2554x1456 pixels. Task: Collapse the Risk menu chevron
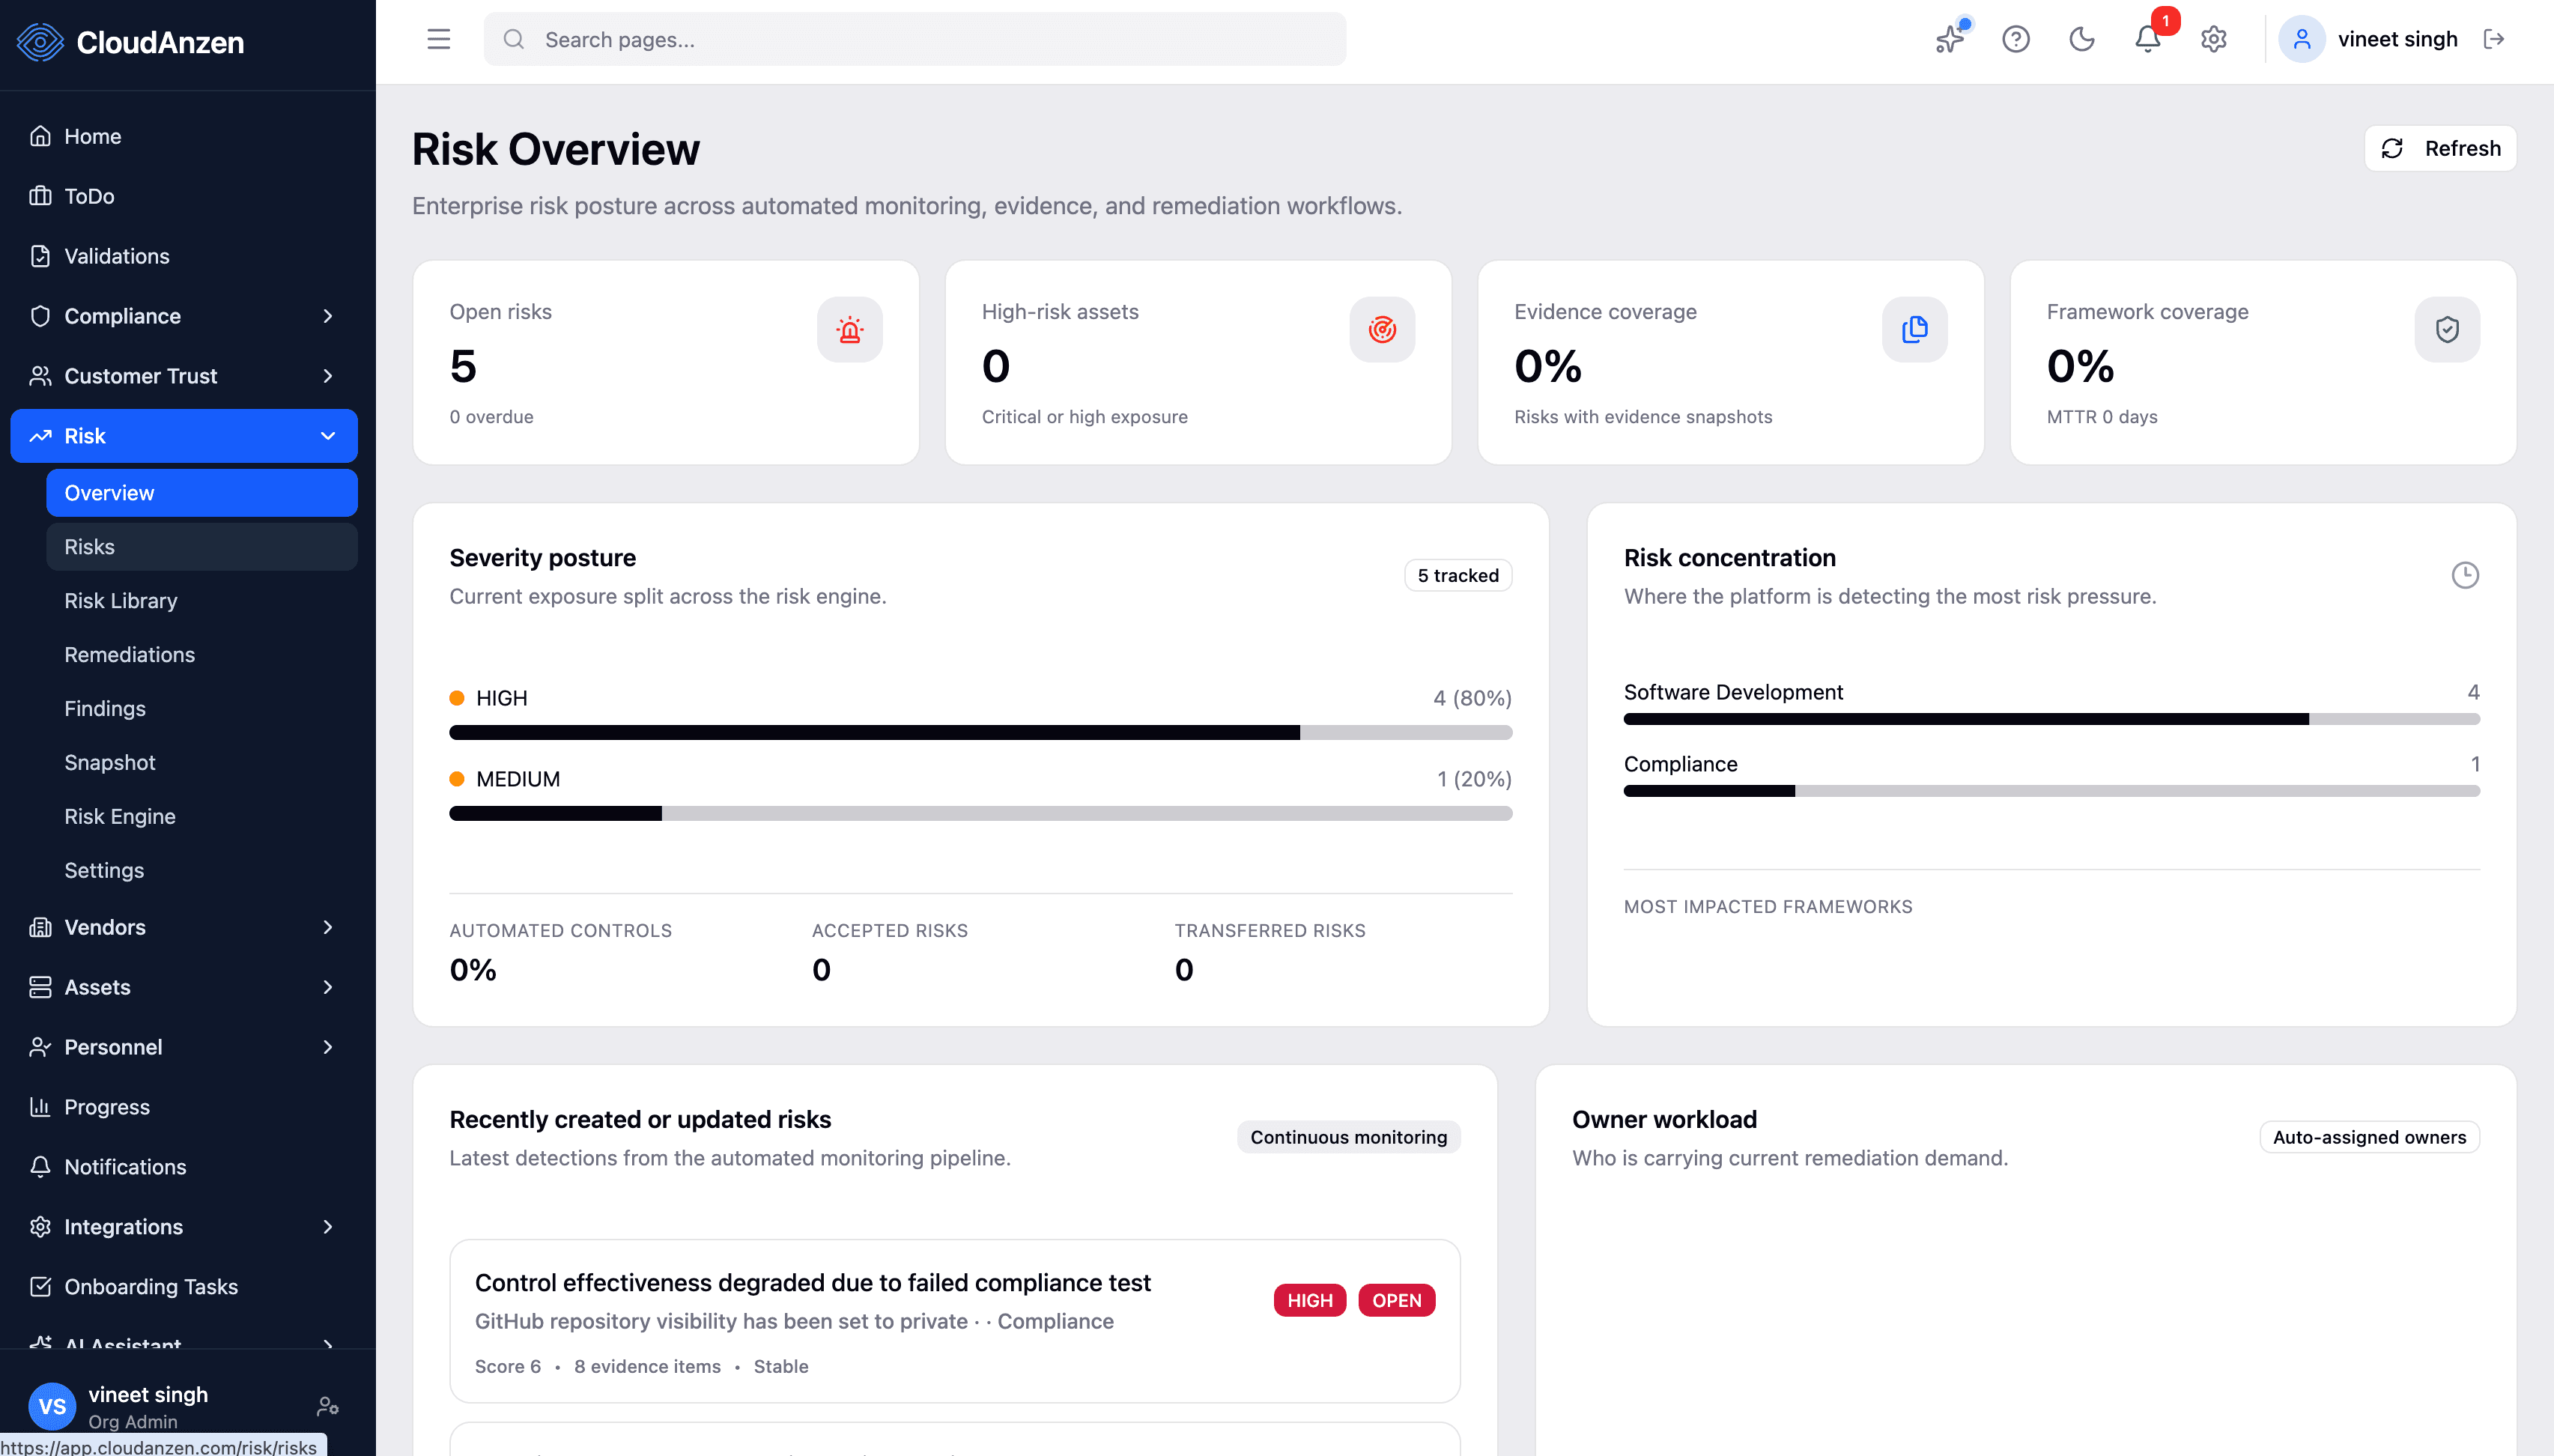coord(328,436)
